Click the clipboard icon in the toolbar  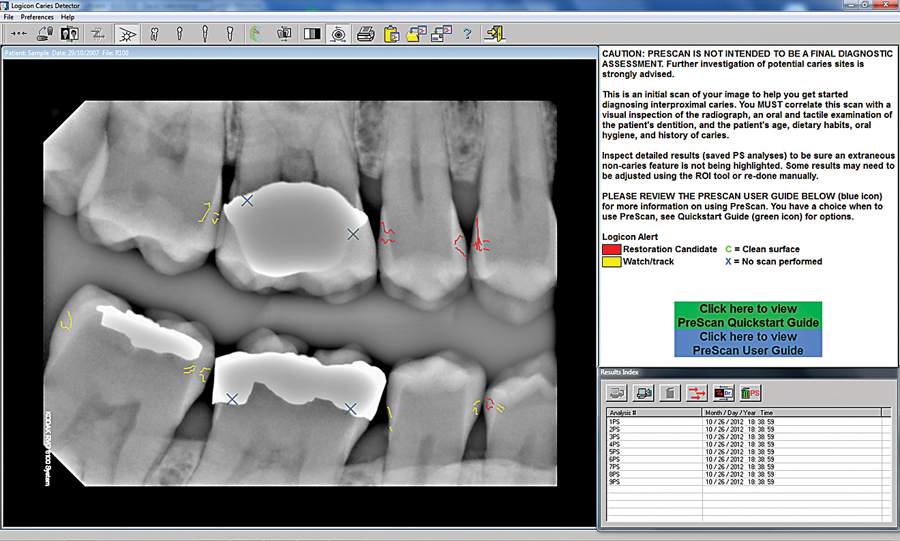(391, 34)
